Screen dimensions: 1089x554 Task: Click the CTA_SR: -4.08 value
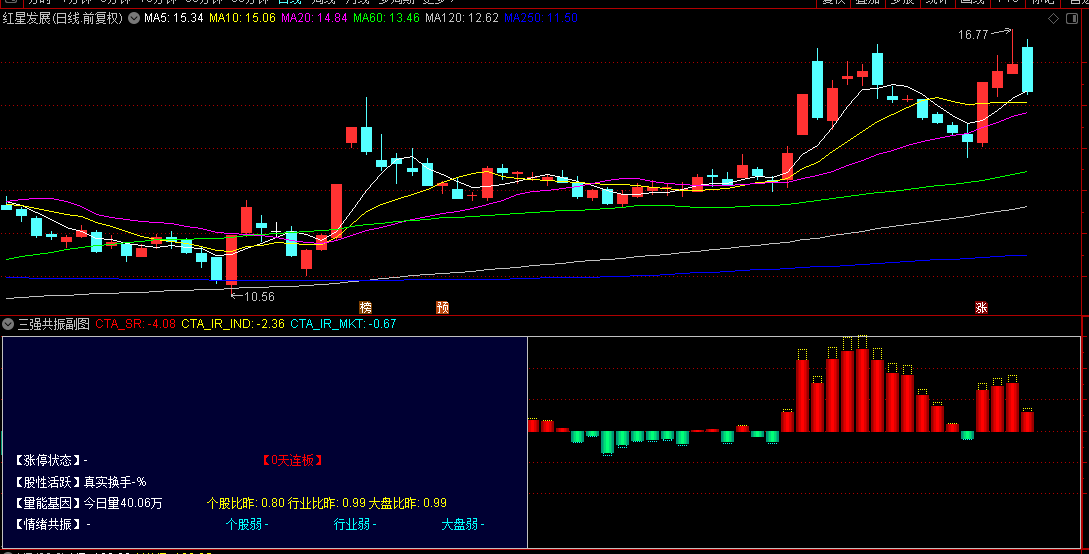click(x=135, y=324)
